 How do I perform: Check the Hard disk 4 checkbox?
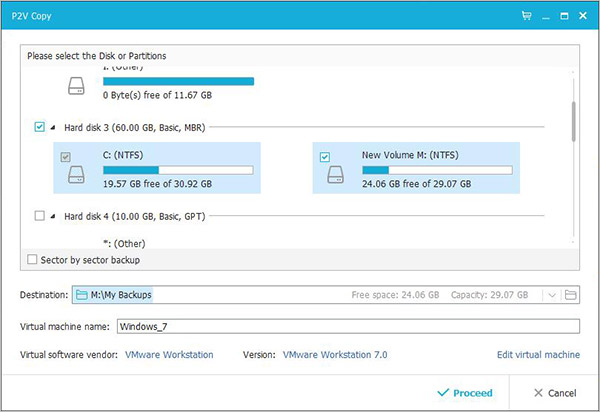[x=39, y=216]
